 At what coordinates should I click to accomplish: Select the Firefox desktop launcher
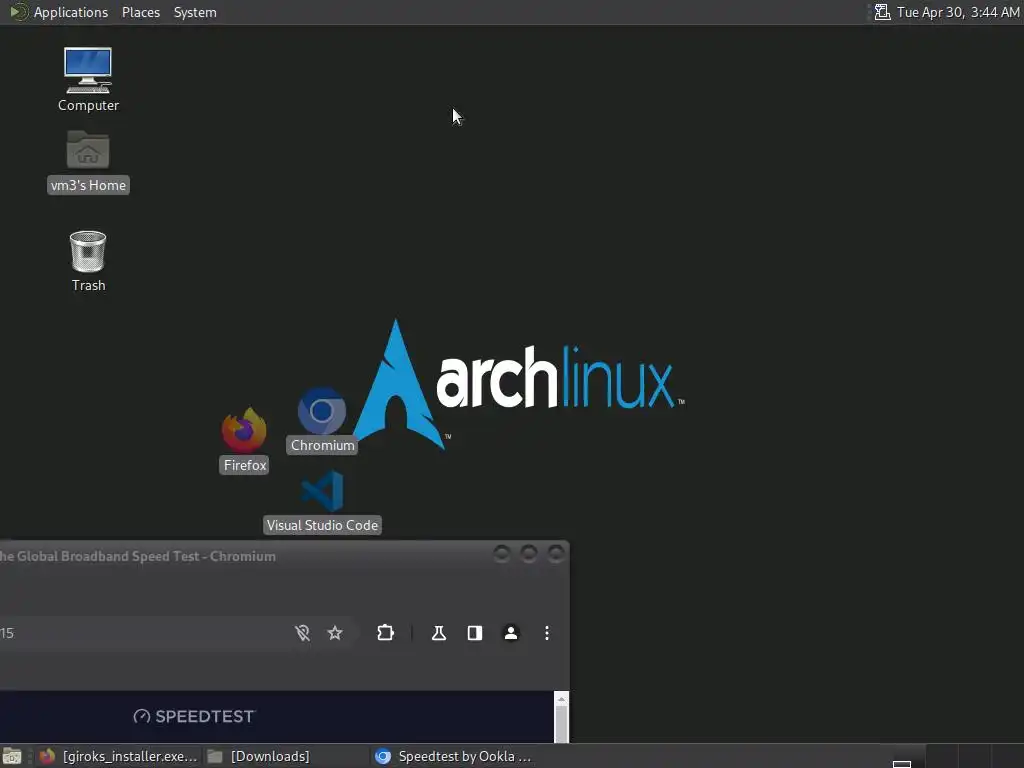[x=244, y=441]
